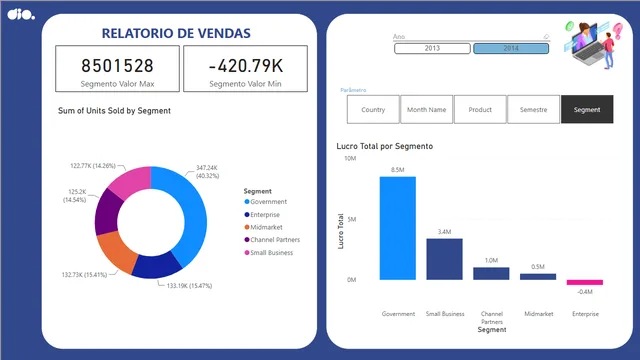This screenshot has height=360, width=640.
Task: Click the 'Segment' x-axis title
Action: (492, 330)
